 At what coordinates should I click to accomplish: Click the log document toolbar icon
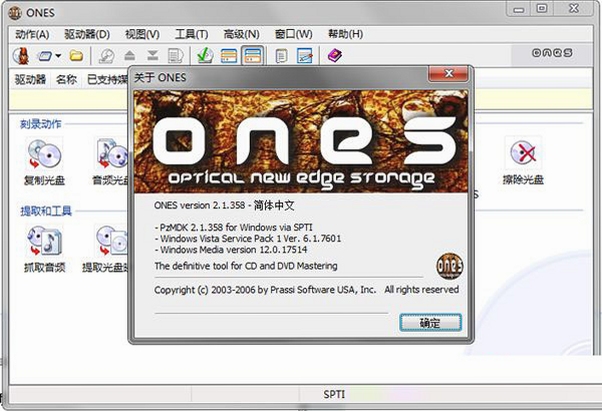tap(281, 56)
